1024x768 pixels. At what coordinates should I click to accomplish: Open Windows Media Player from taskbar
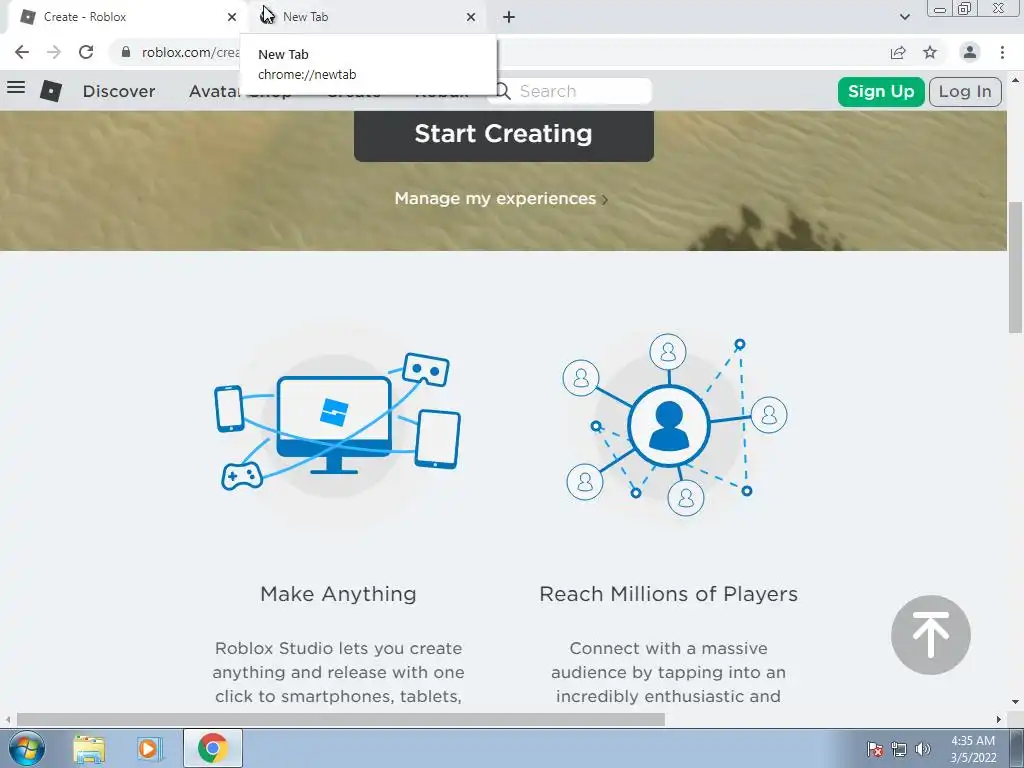[x=150, y=748]
